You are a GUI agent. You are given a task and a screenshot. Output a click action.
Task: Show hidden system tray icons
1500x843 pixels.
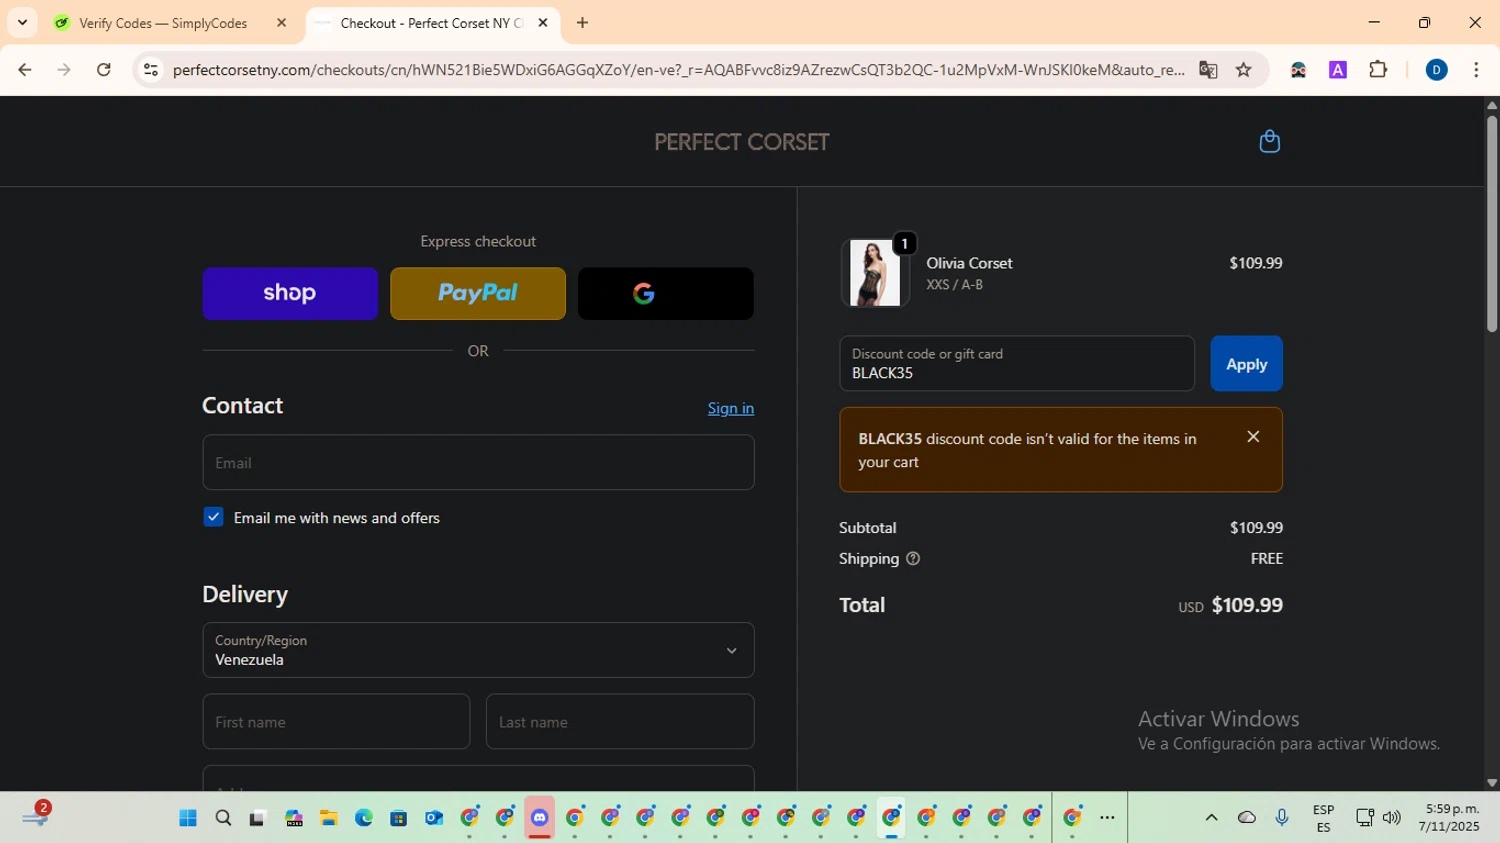1211,818
